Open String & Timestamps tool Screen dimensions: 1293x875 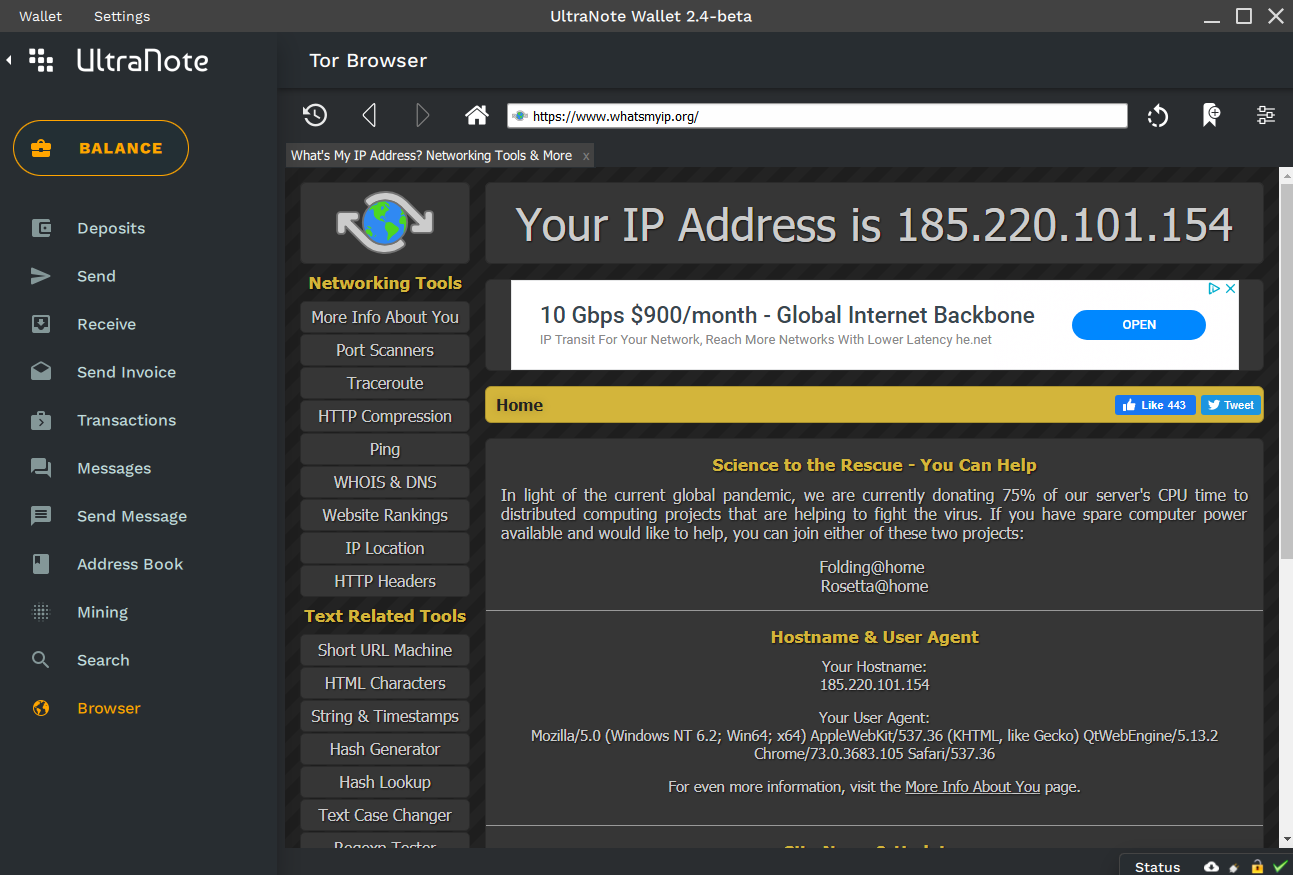coord(385,716)
